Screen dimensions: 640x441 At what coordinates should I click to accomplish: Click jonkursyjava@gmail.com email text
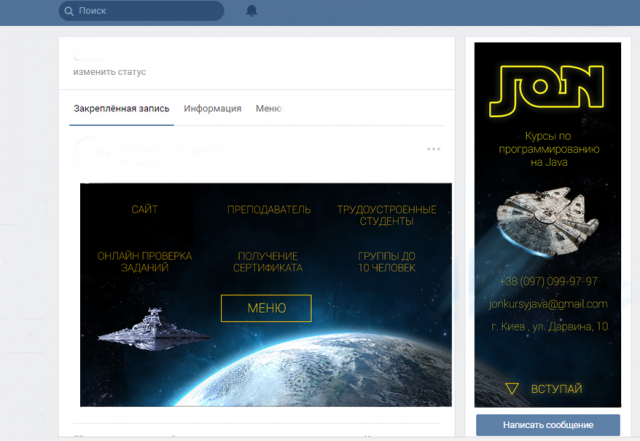click(548, 304)
